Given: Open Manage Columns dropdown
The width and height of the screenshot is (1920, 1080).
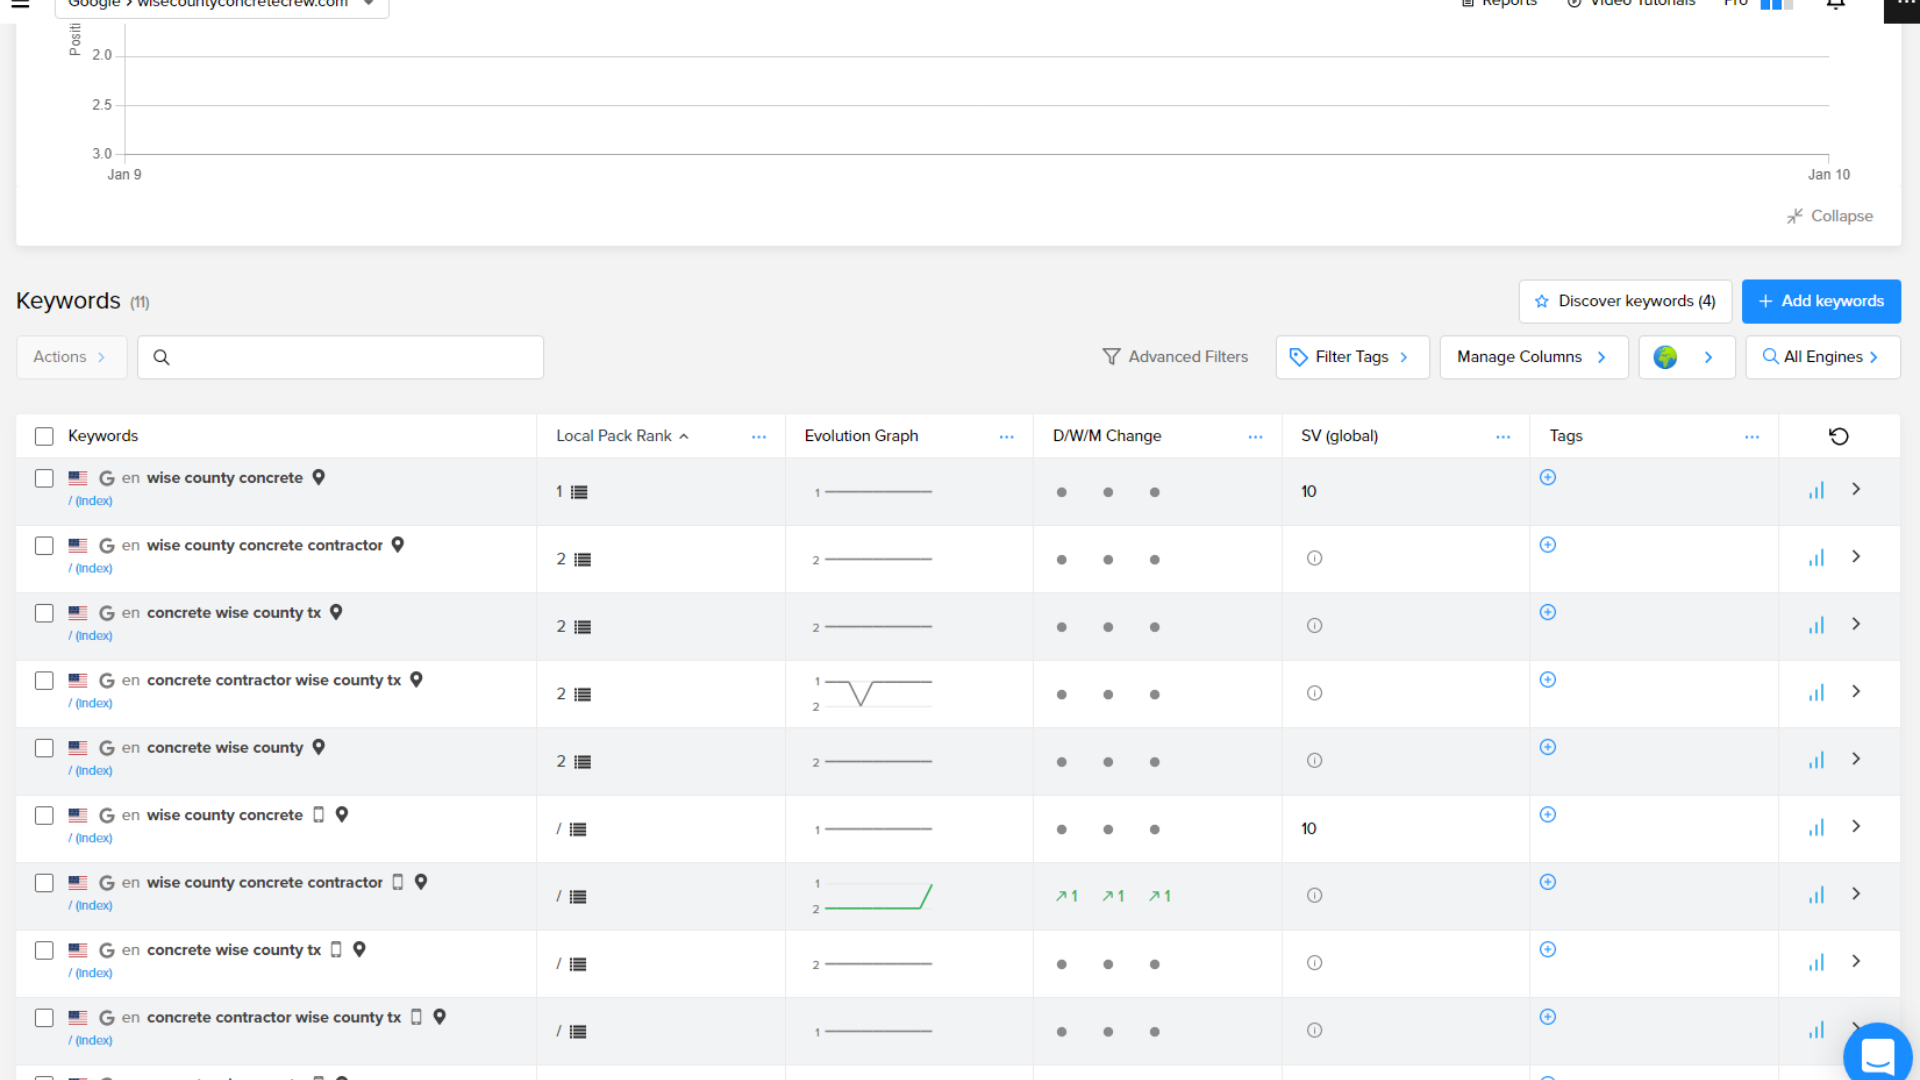Looking at the screenshot, I should [x=1533, y=357].
